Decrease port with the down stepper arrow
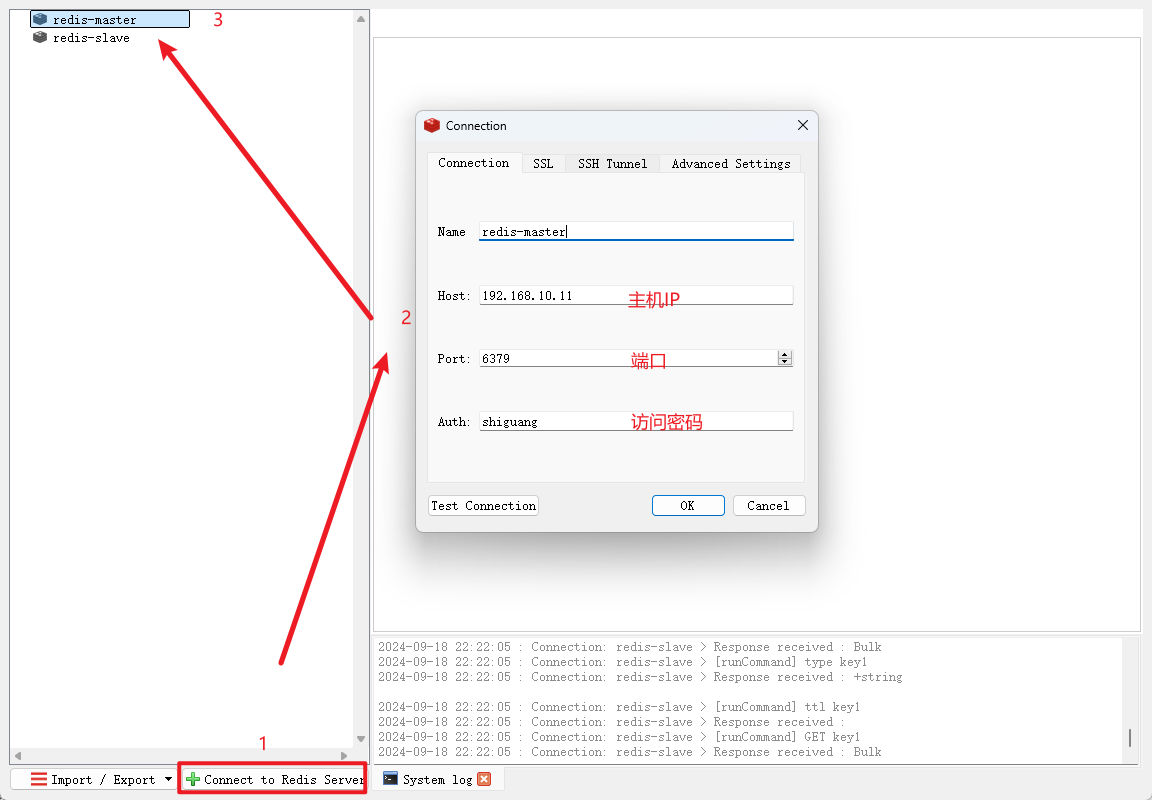 [785, 362]
